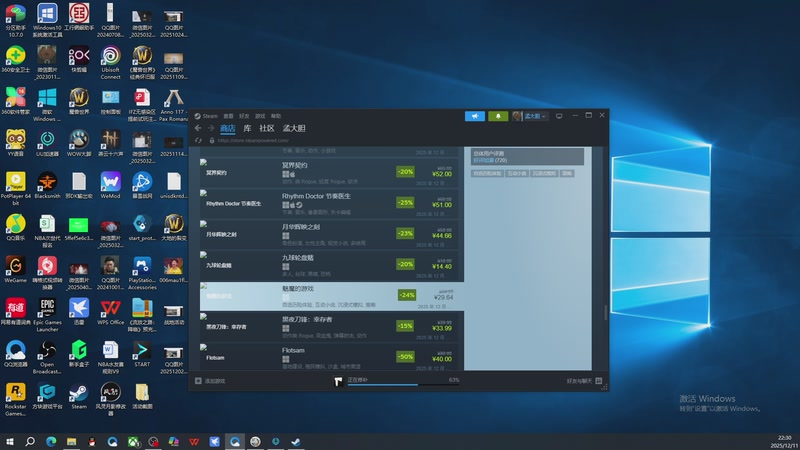The width and height of the screenshot is (800, 450).
Task: Open the Windows Start menu
Action: [x=9, y=441]
